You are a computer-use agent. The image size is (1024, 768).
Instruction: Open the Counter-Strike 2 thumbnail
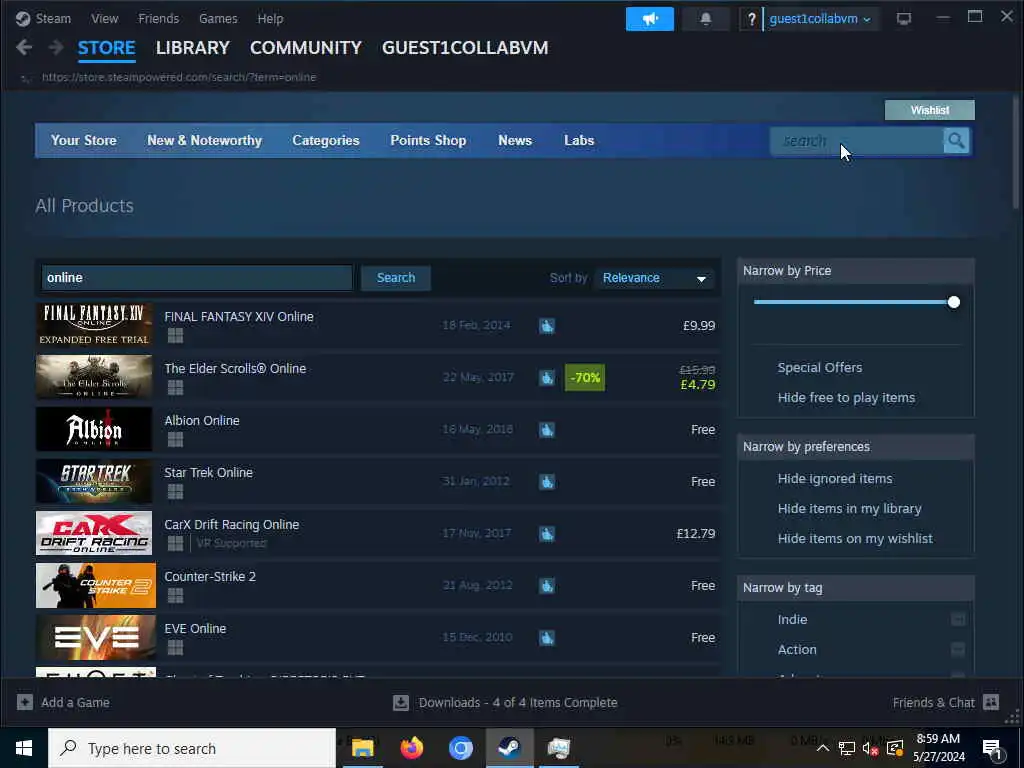click(x=96, y=585)
